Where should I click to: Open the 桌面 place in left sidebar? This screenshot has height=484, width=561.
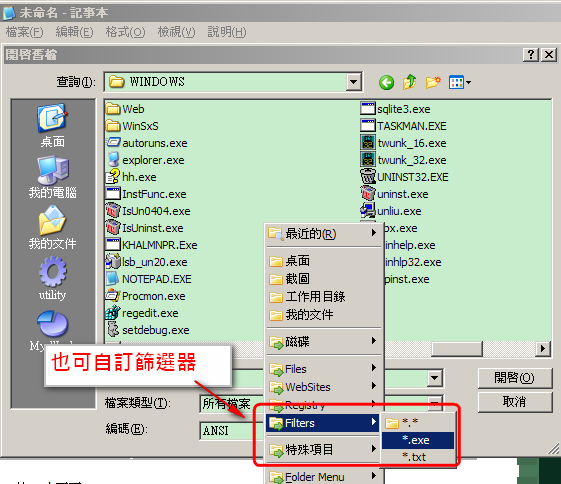[x=53, y=126]
